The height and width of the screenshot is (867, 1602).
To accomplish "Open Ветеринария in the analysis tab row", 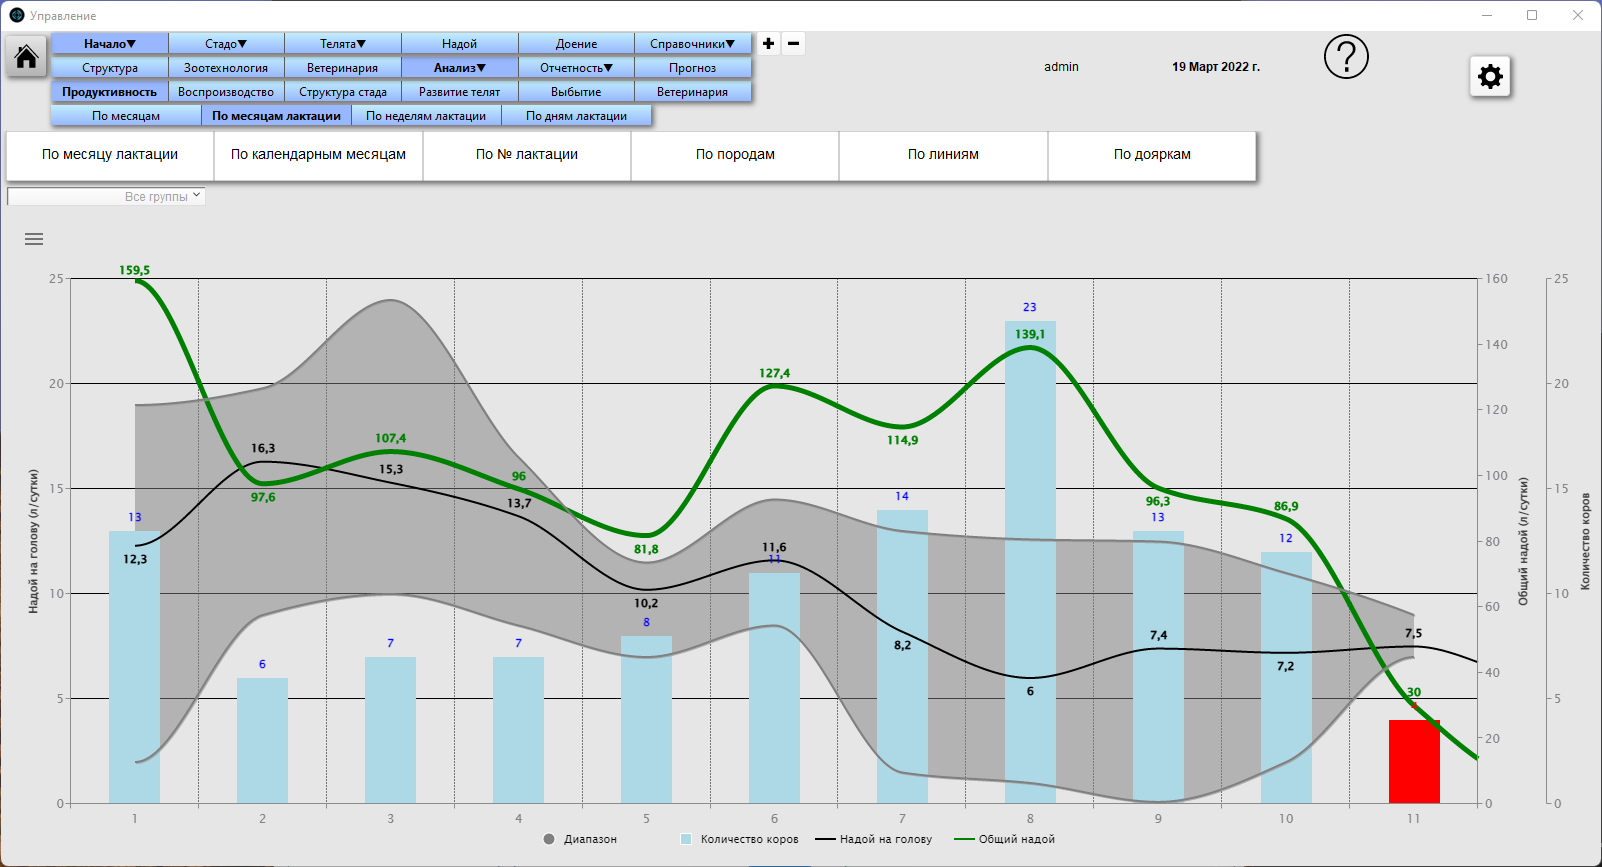I will pyautogui.click(x=692, y=92).
